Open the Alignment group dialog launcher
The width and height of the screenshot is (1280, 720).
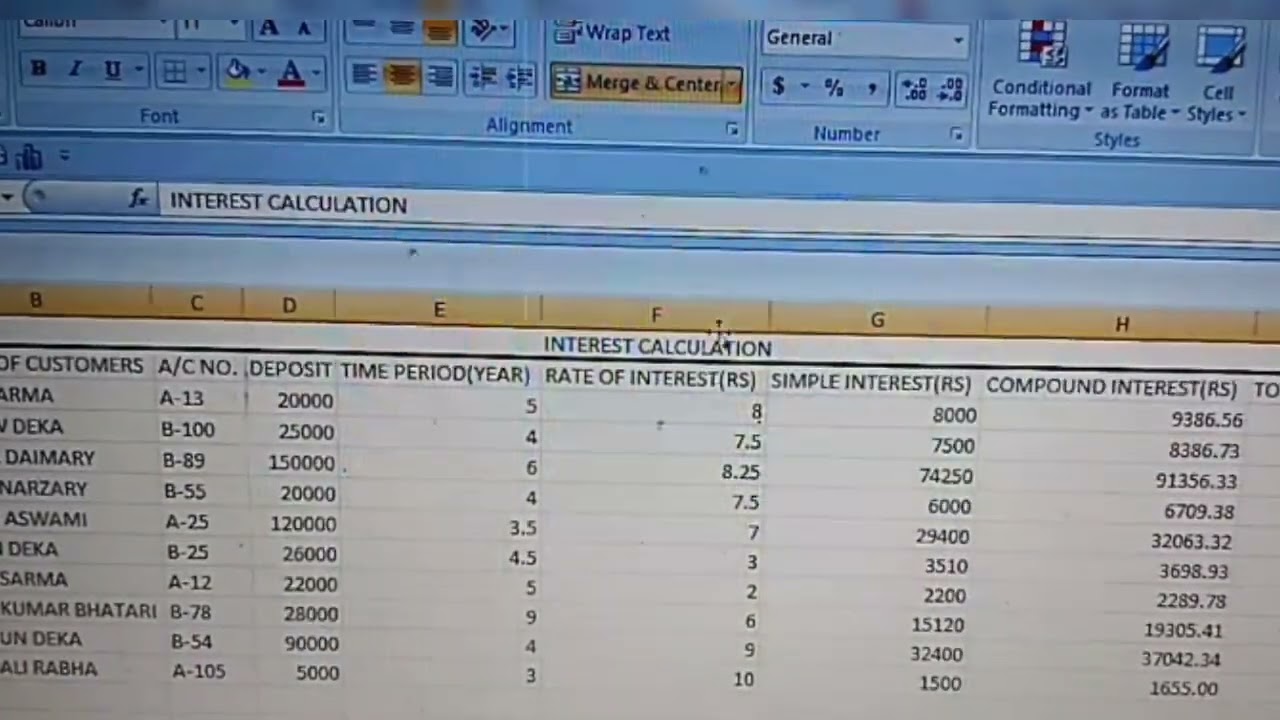point(732,129)
